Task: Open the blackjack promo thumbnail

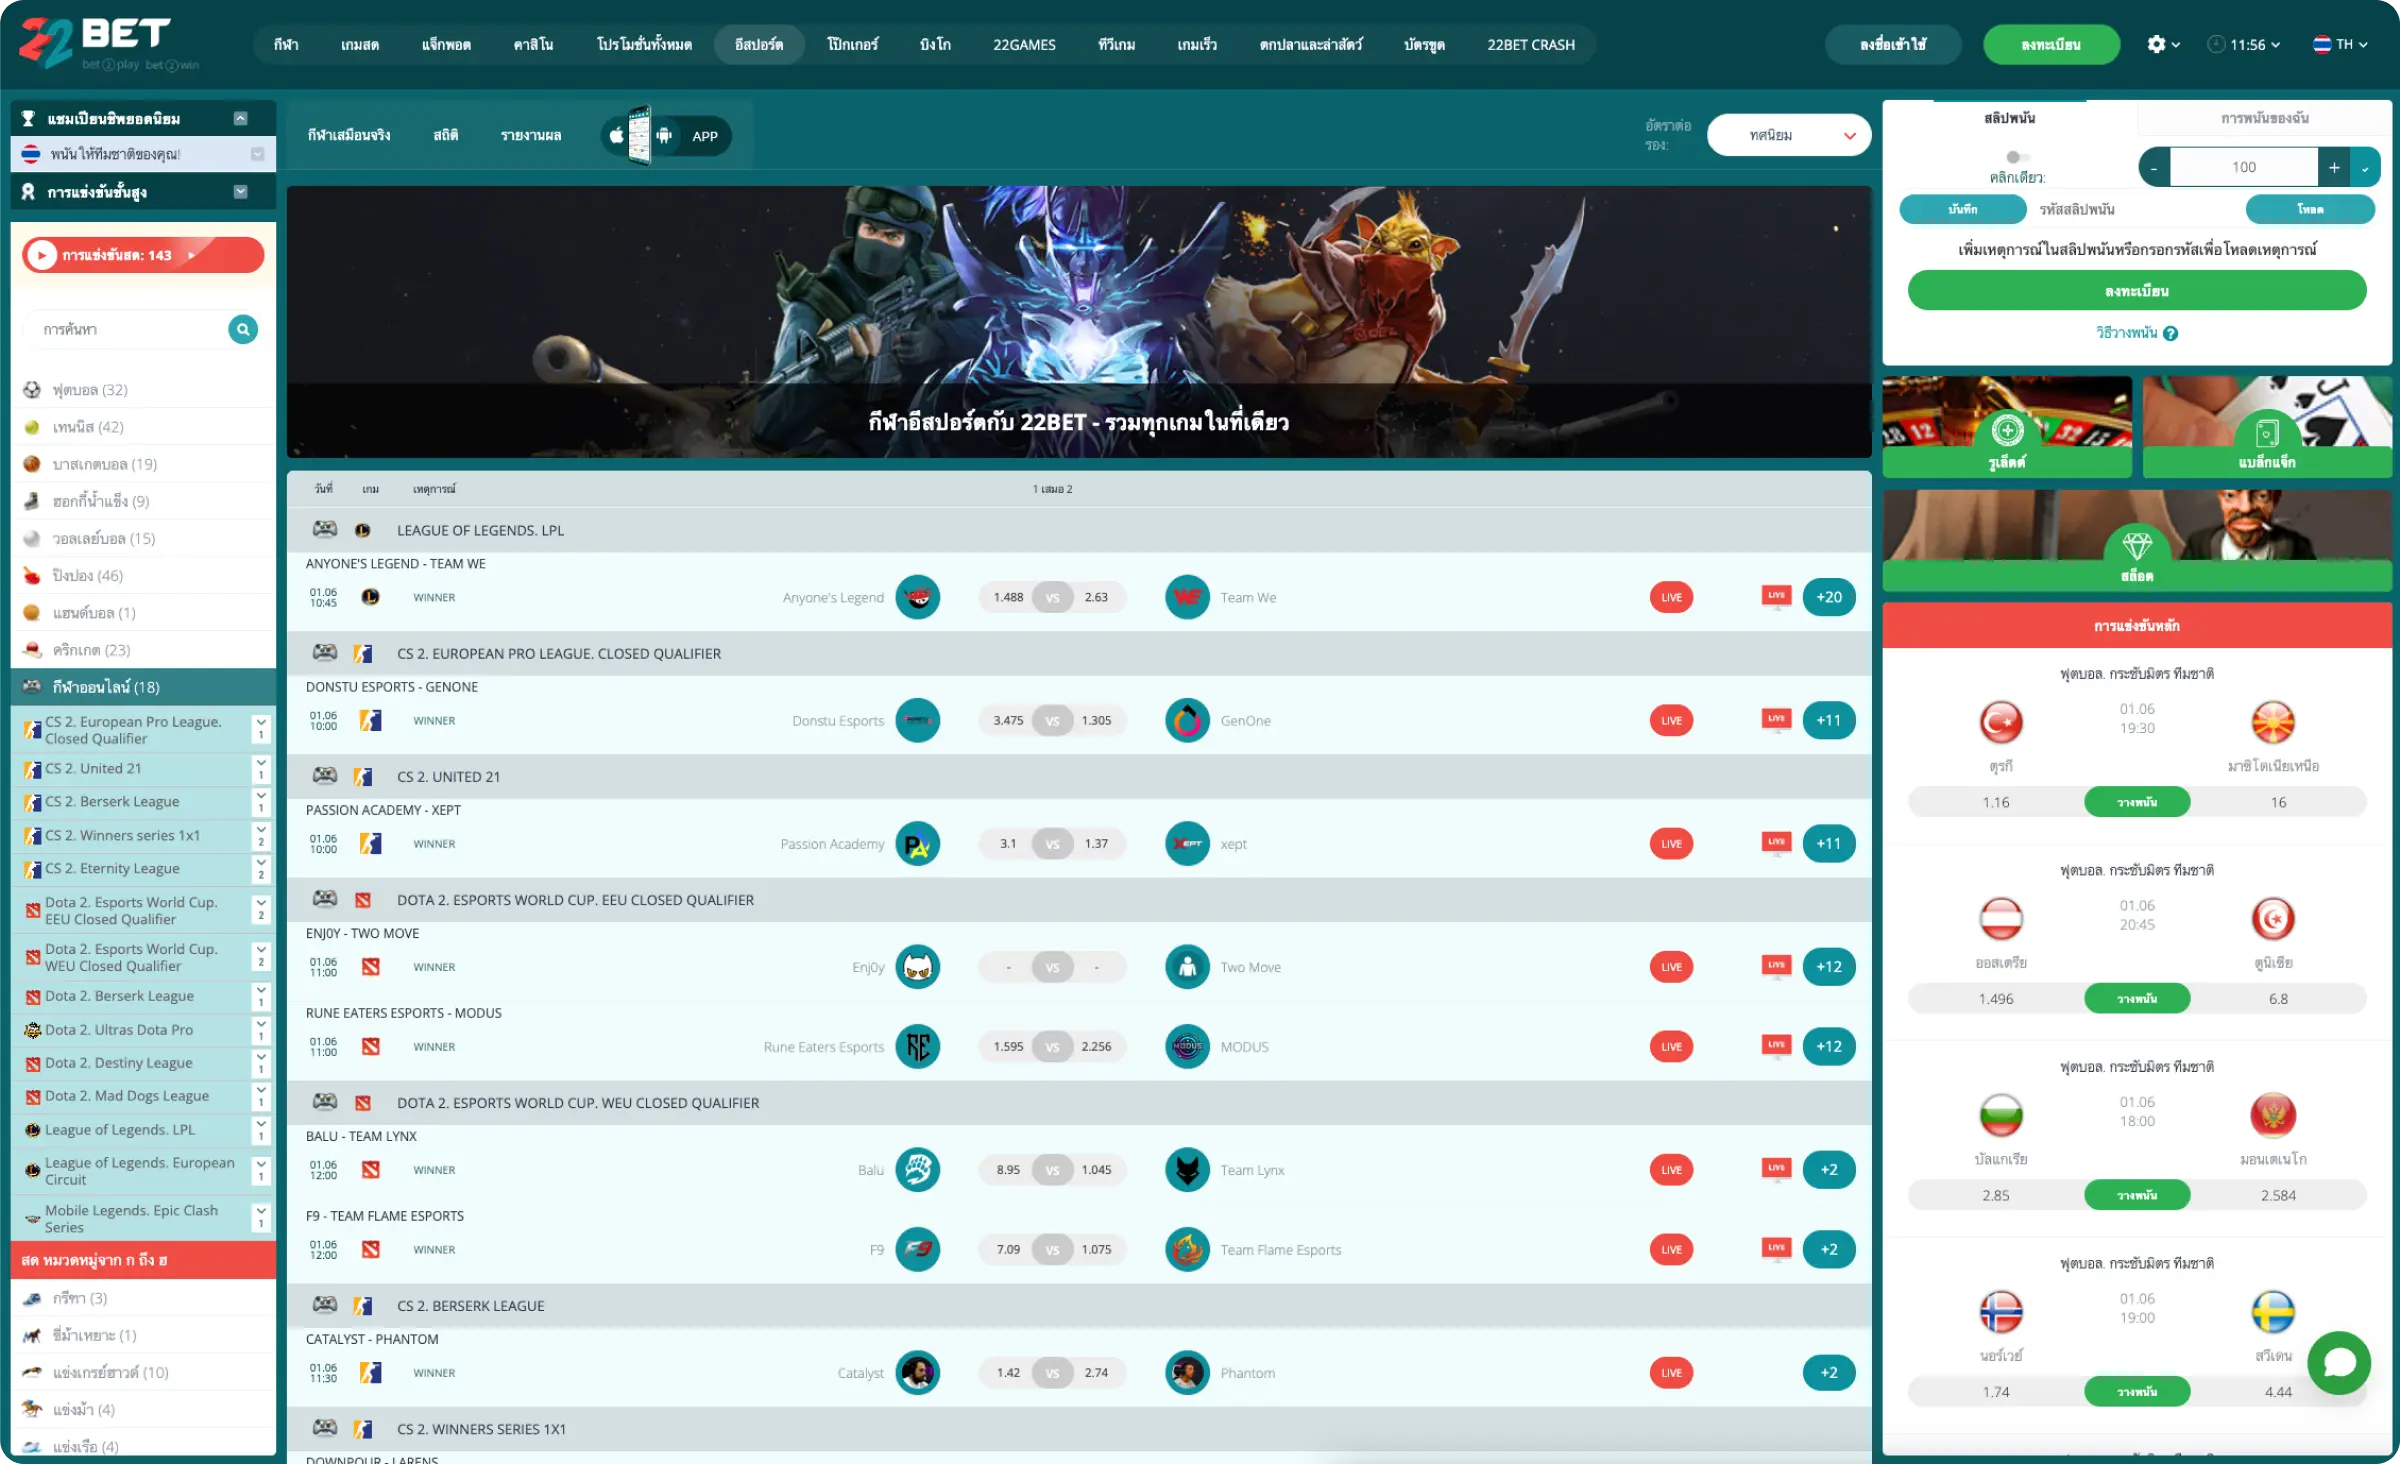Action: tap(2266, 426)
